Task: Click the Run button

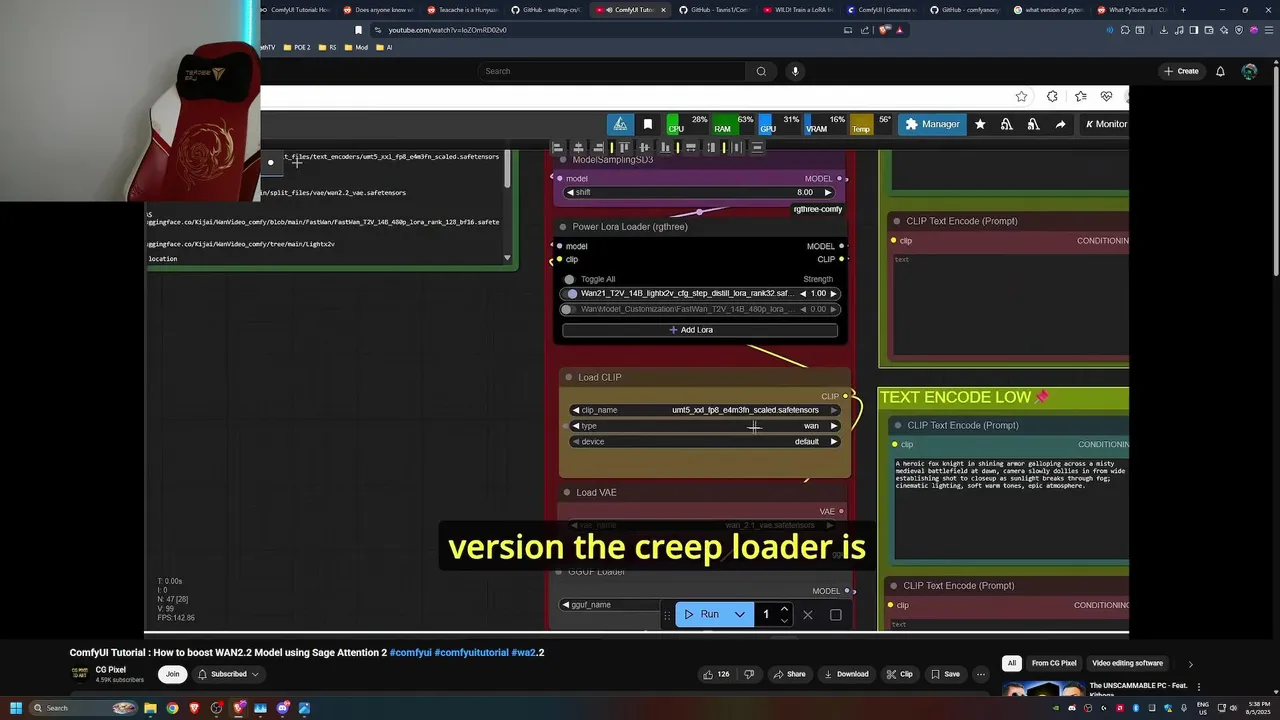Action: (x=701, y=615)
